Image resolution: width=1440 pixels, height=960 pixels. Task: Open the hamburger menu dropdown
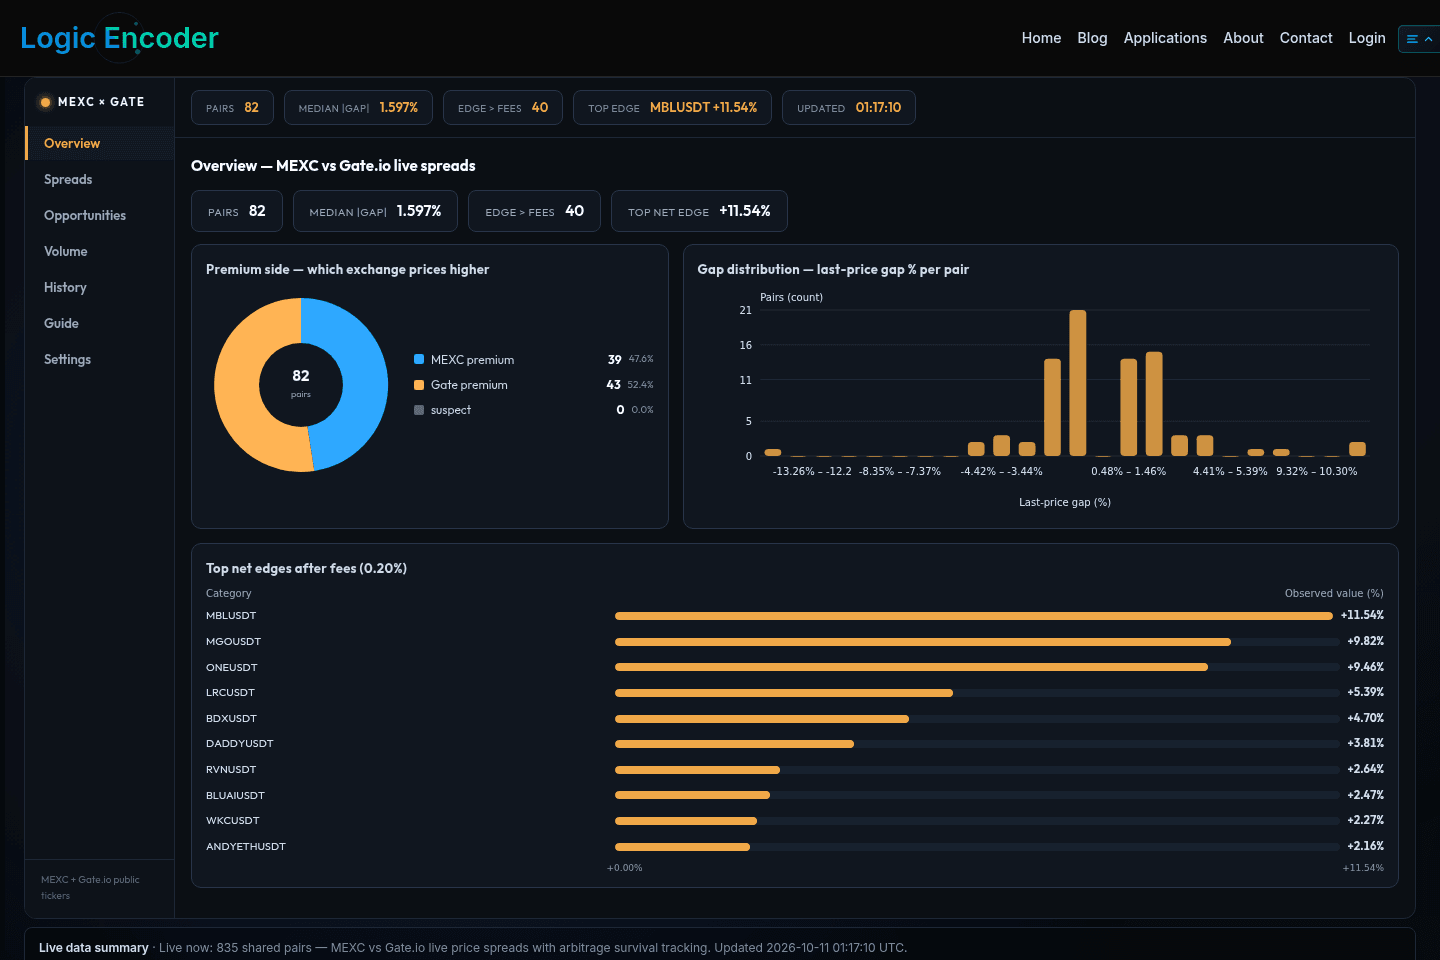click(x=1419, y=39)
